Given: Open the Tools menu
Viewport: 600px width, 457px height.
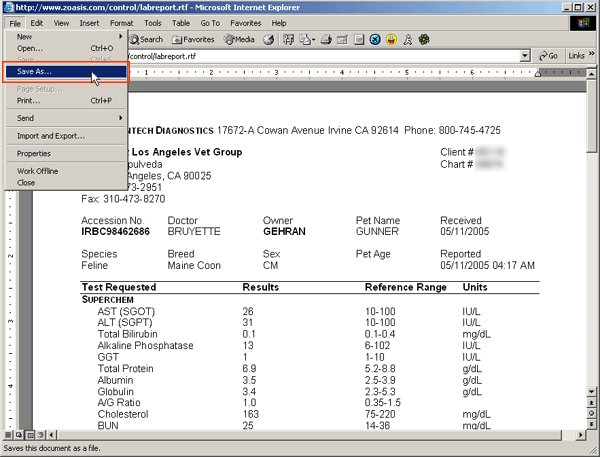Looking at the screenshot, I should click(153, 23).
